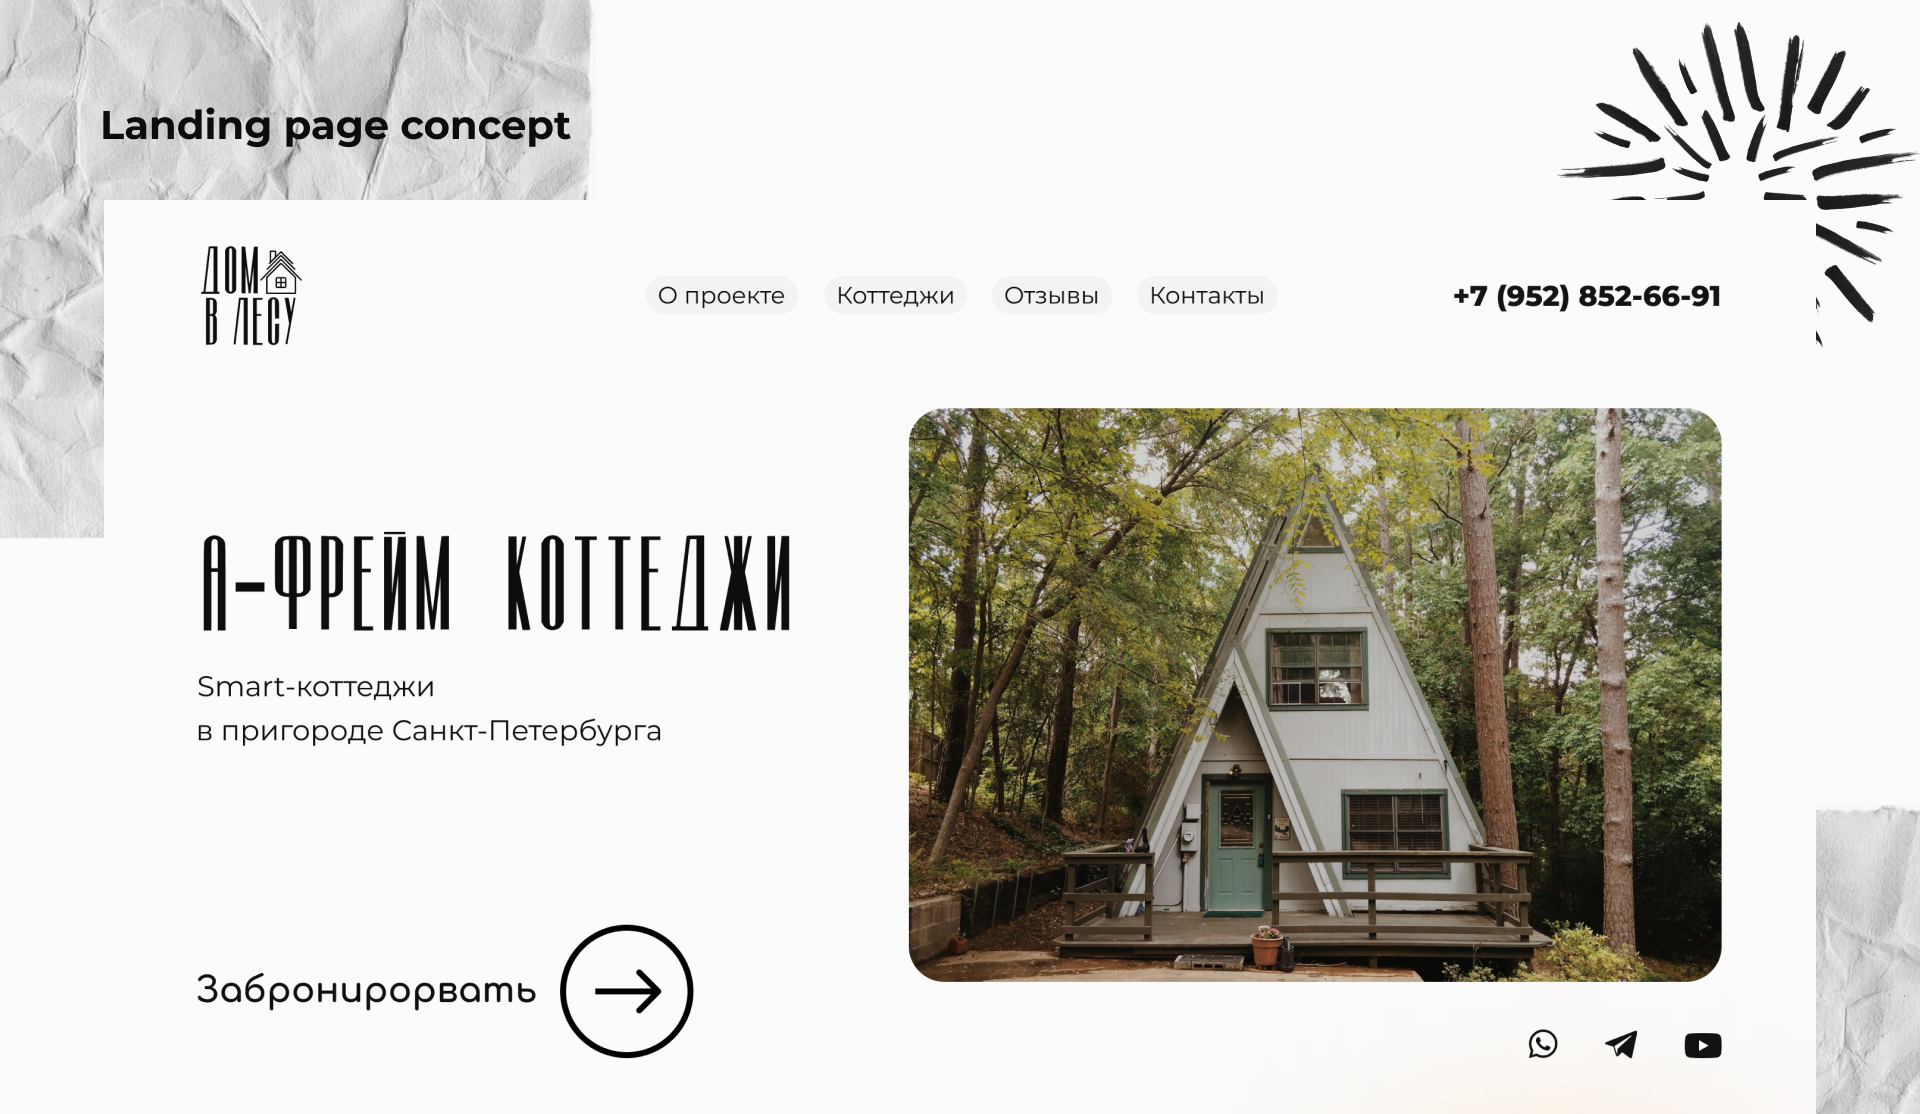Viewport: 1920px width, 1114px height.
Task: Select the А-ФРЕЙМ КОТТЕДЖИ headline
Action: point(497,583)
